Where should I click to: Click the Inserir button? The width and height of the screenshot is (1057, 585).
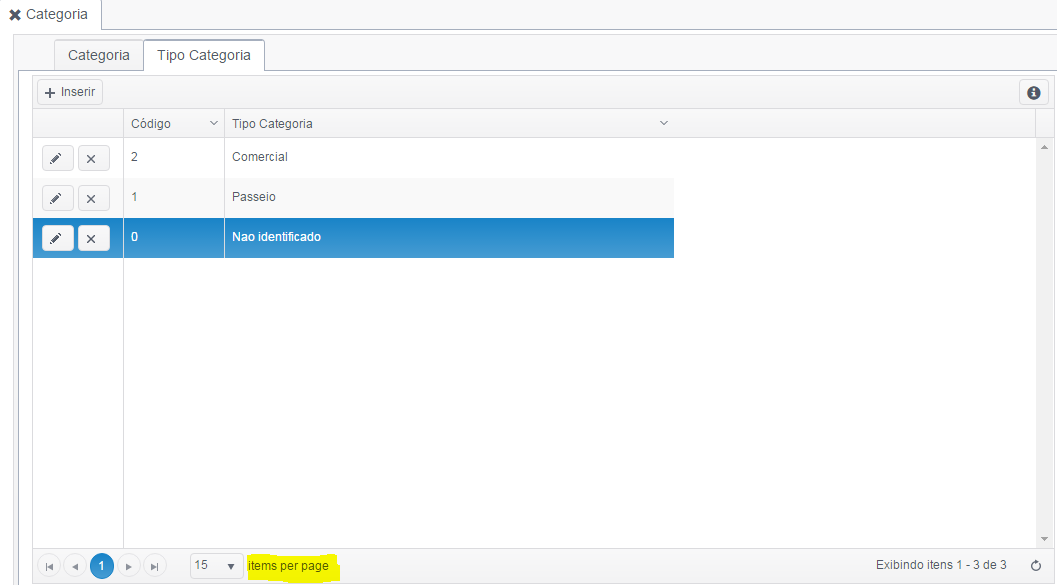point(70,92)
